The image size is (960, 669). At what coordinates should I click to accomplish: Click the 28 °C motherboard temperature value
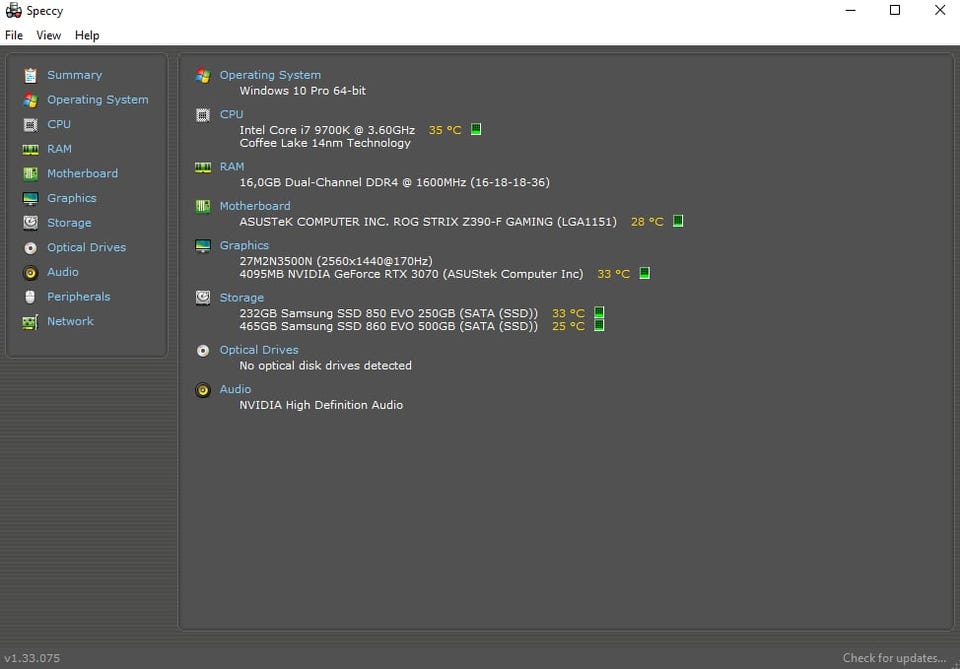point(647,222)
